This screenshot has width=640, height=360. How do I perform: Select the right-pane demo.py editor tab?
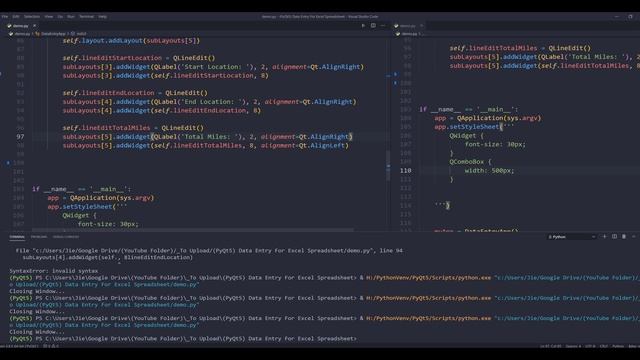click(x=407, y=26)
